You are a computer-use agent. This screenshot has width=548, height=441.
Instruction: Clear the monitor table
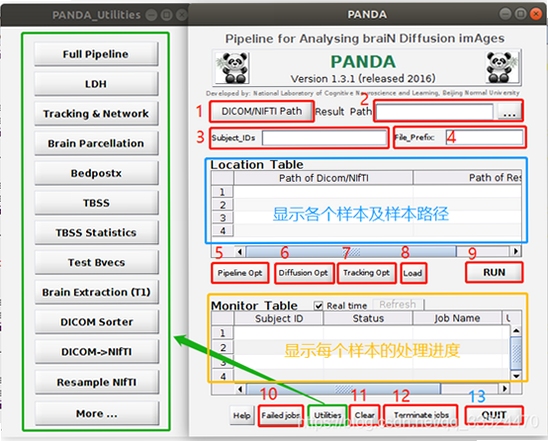(365, 415)
